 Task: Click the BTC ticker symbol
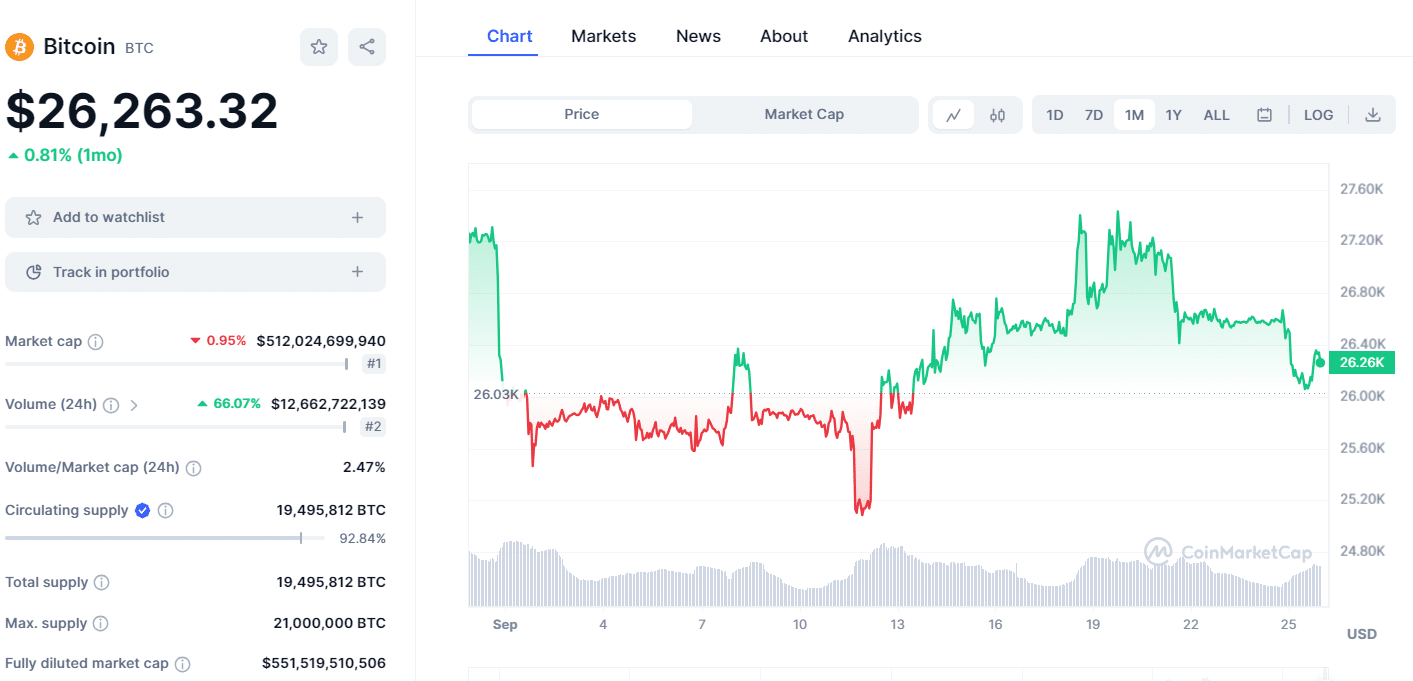click(139, 48)
